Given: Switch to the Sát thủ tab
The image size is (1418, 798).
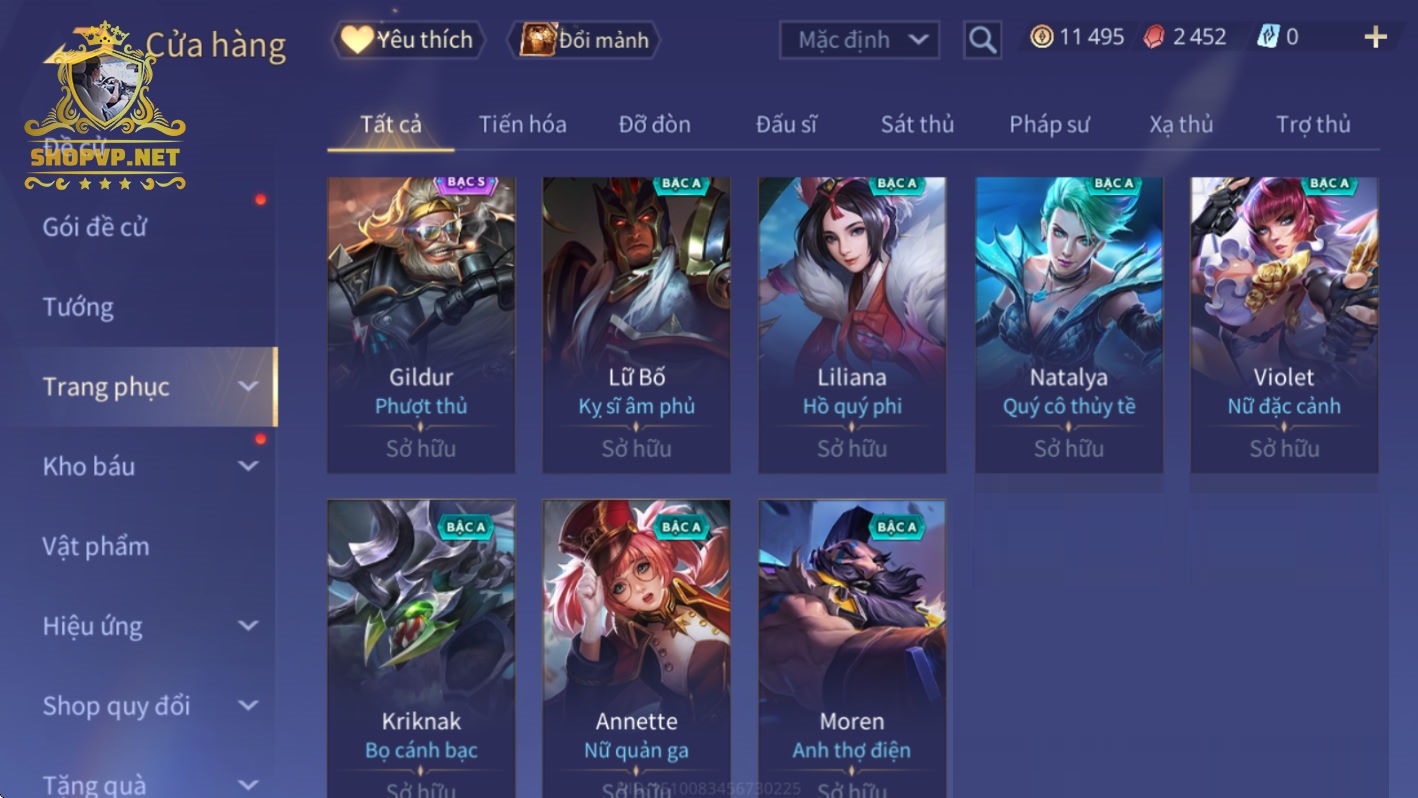Looking at the screenshot, I should (917, 124).
